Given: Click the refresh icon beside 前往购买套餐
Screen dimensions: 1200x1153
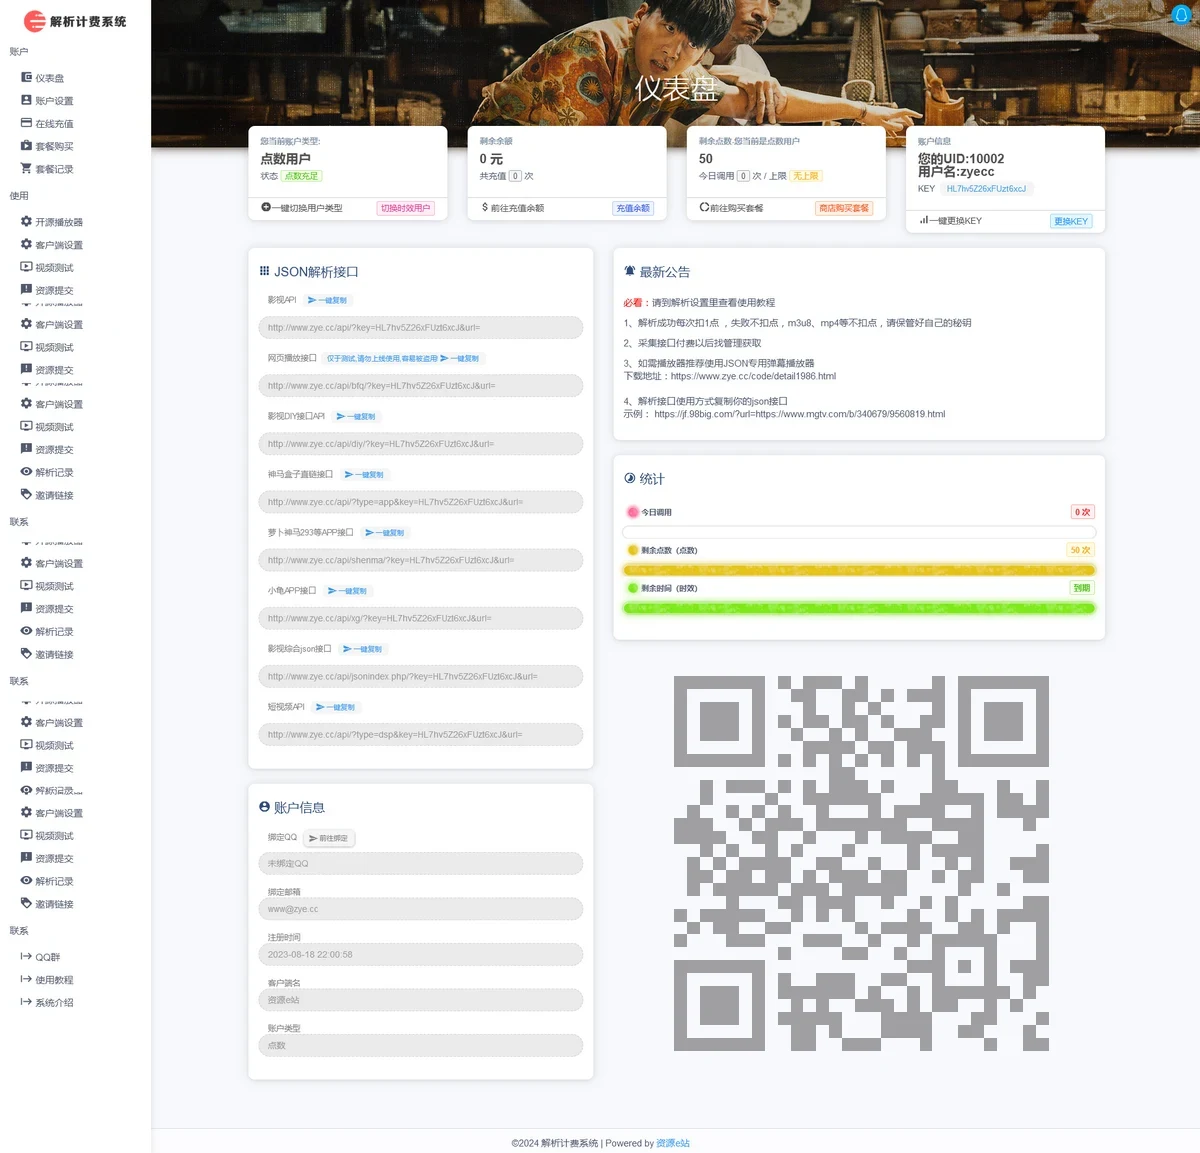Looking at the screenshot, I should coord(704,208).
